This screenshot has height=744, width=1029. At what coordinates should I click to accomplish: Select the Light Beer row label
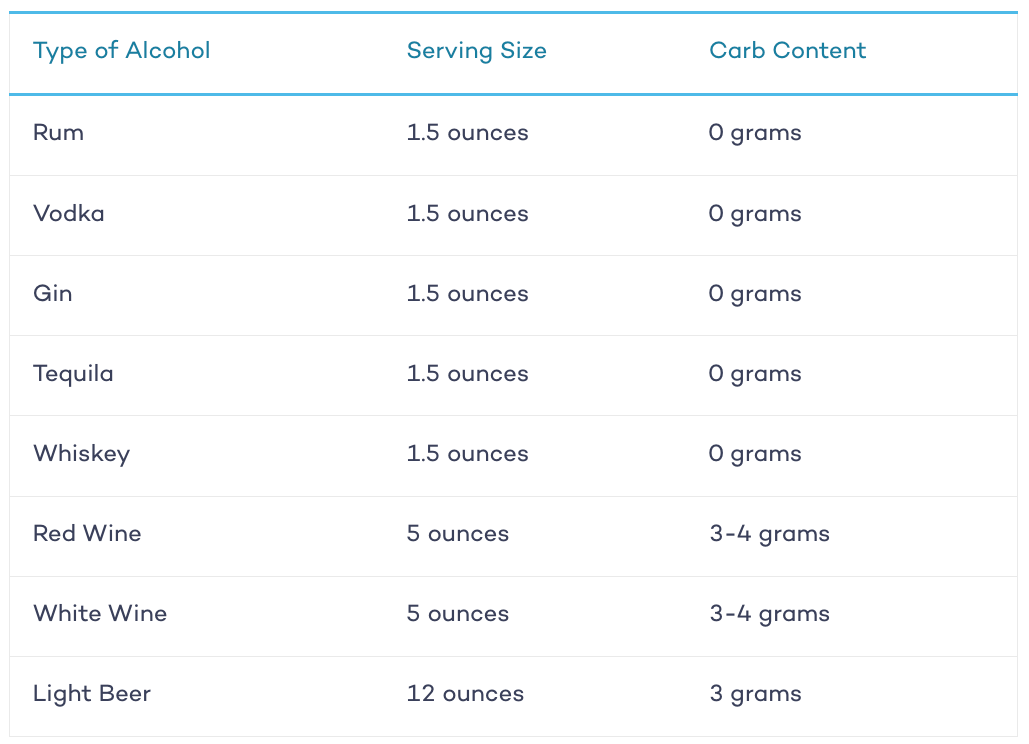(92, 694)
